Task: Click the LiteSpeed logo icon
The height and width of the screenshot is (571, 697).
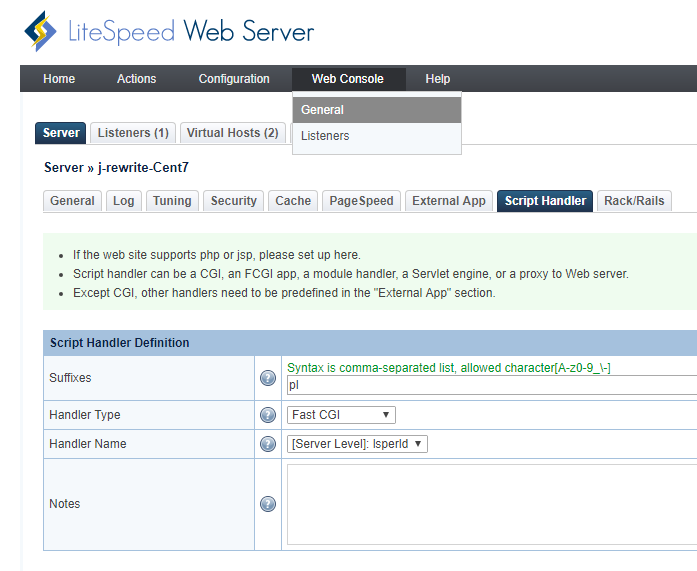Action: [40, 31]
